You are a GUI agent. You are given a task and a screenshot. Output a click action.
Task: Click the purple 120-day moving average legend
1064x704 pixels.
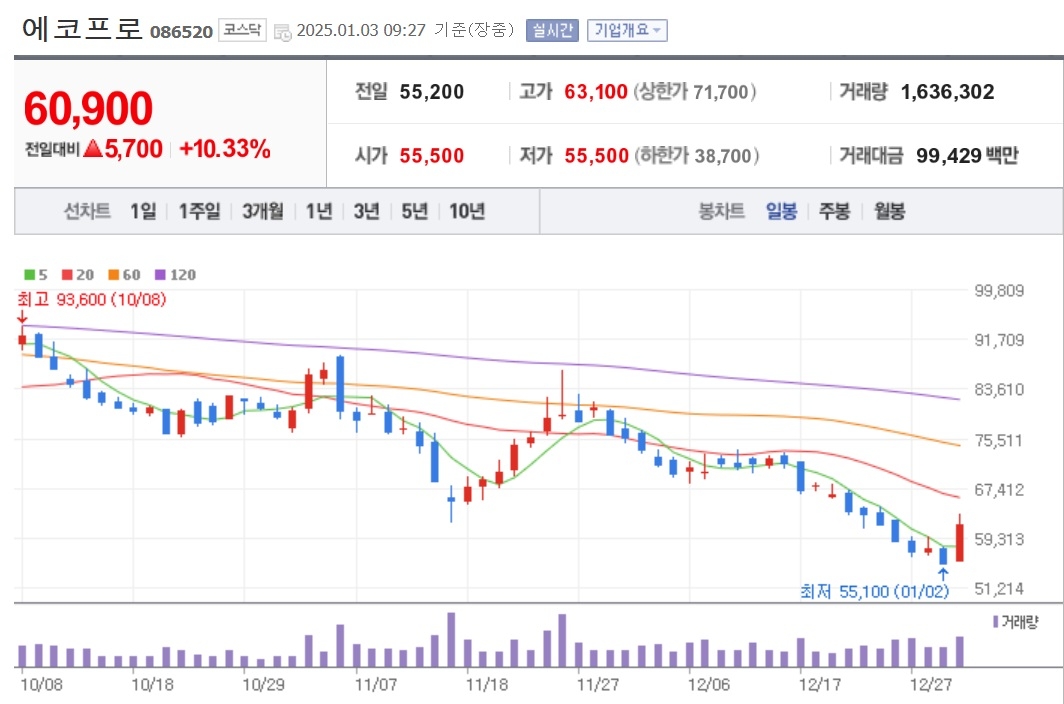tap(175, 275)
